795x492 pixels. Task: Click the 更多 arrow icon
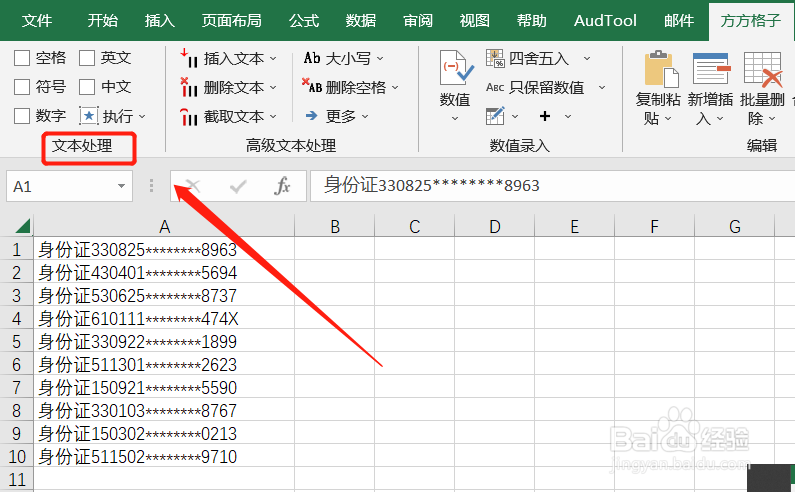(311, 116)
